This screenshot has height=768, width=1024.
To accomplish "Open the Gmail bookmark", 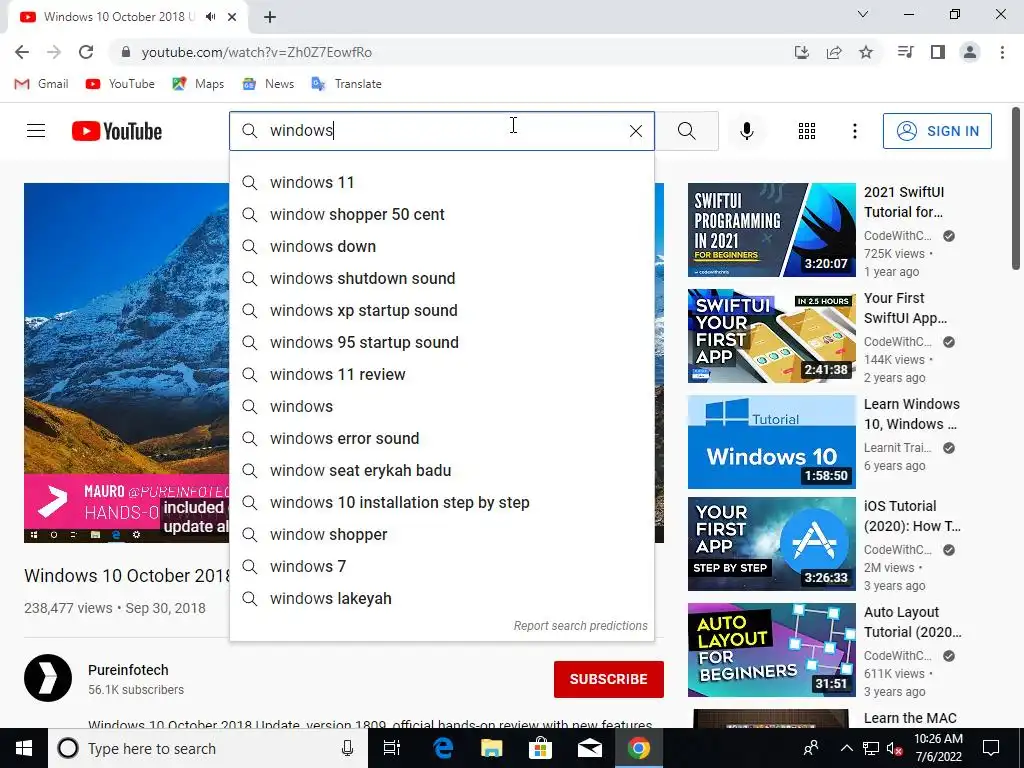I will pyautogui.click(x=42, y=84).
